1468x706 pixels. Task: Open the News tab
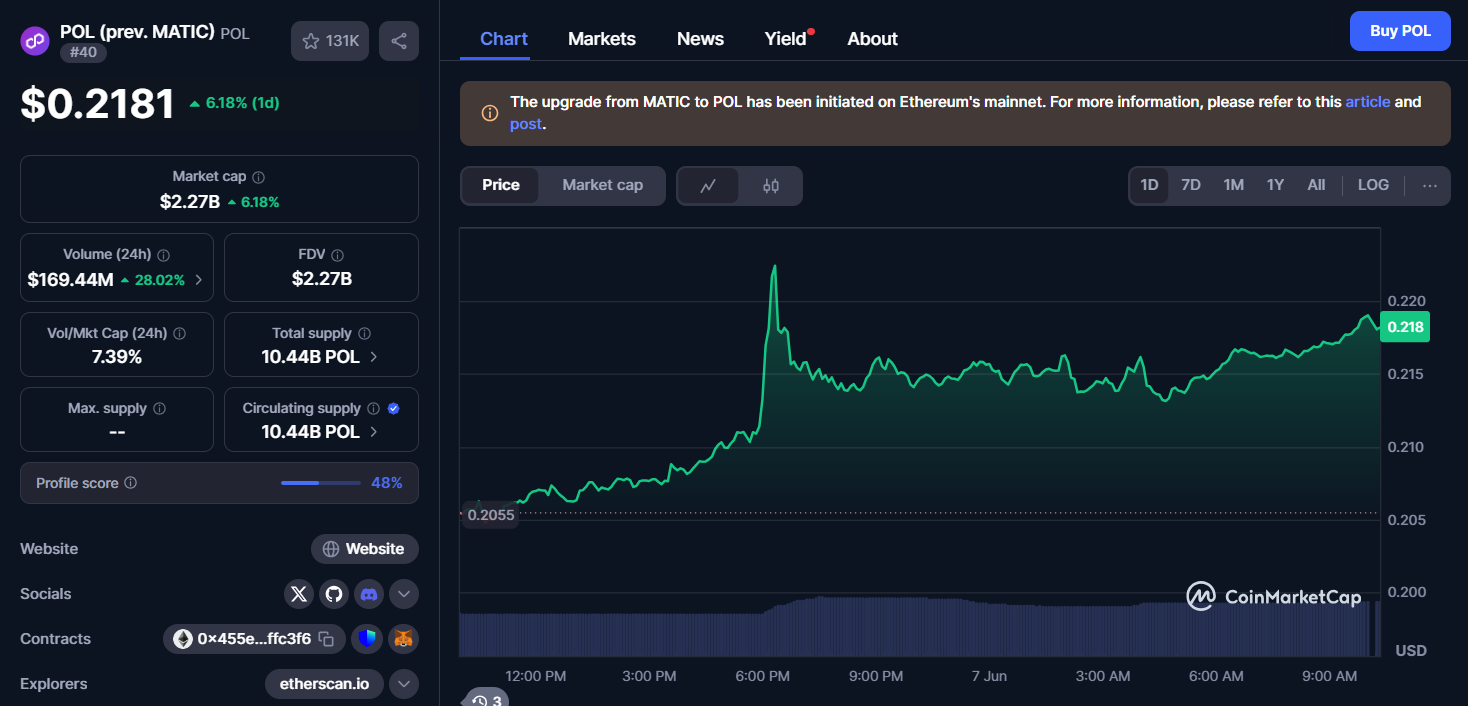700,39
